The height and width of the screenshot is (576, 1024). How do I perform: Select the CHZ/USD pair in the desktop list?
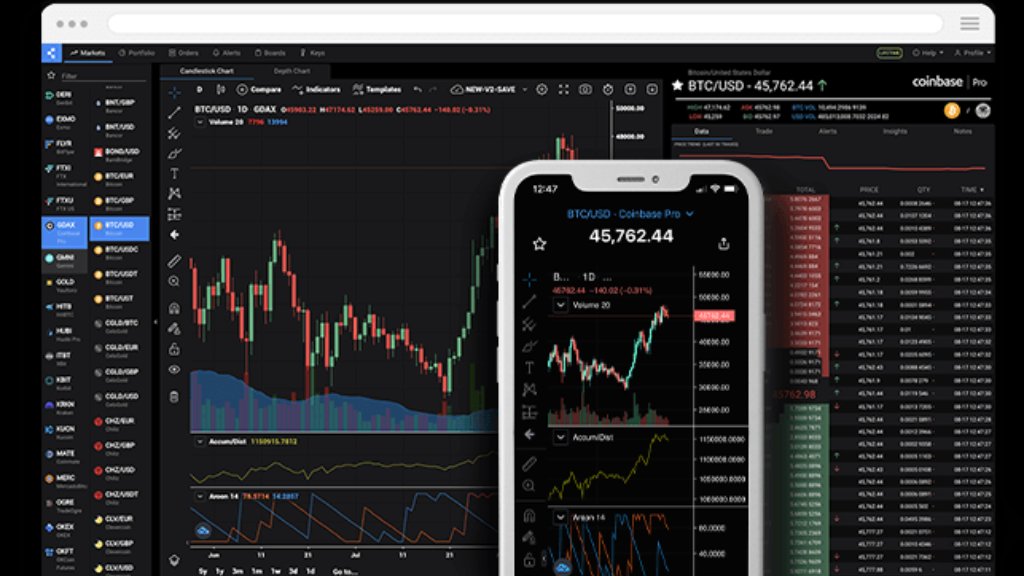(119, 473)
